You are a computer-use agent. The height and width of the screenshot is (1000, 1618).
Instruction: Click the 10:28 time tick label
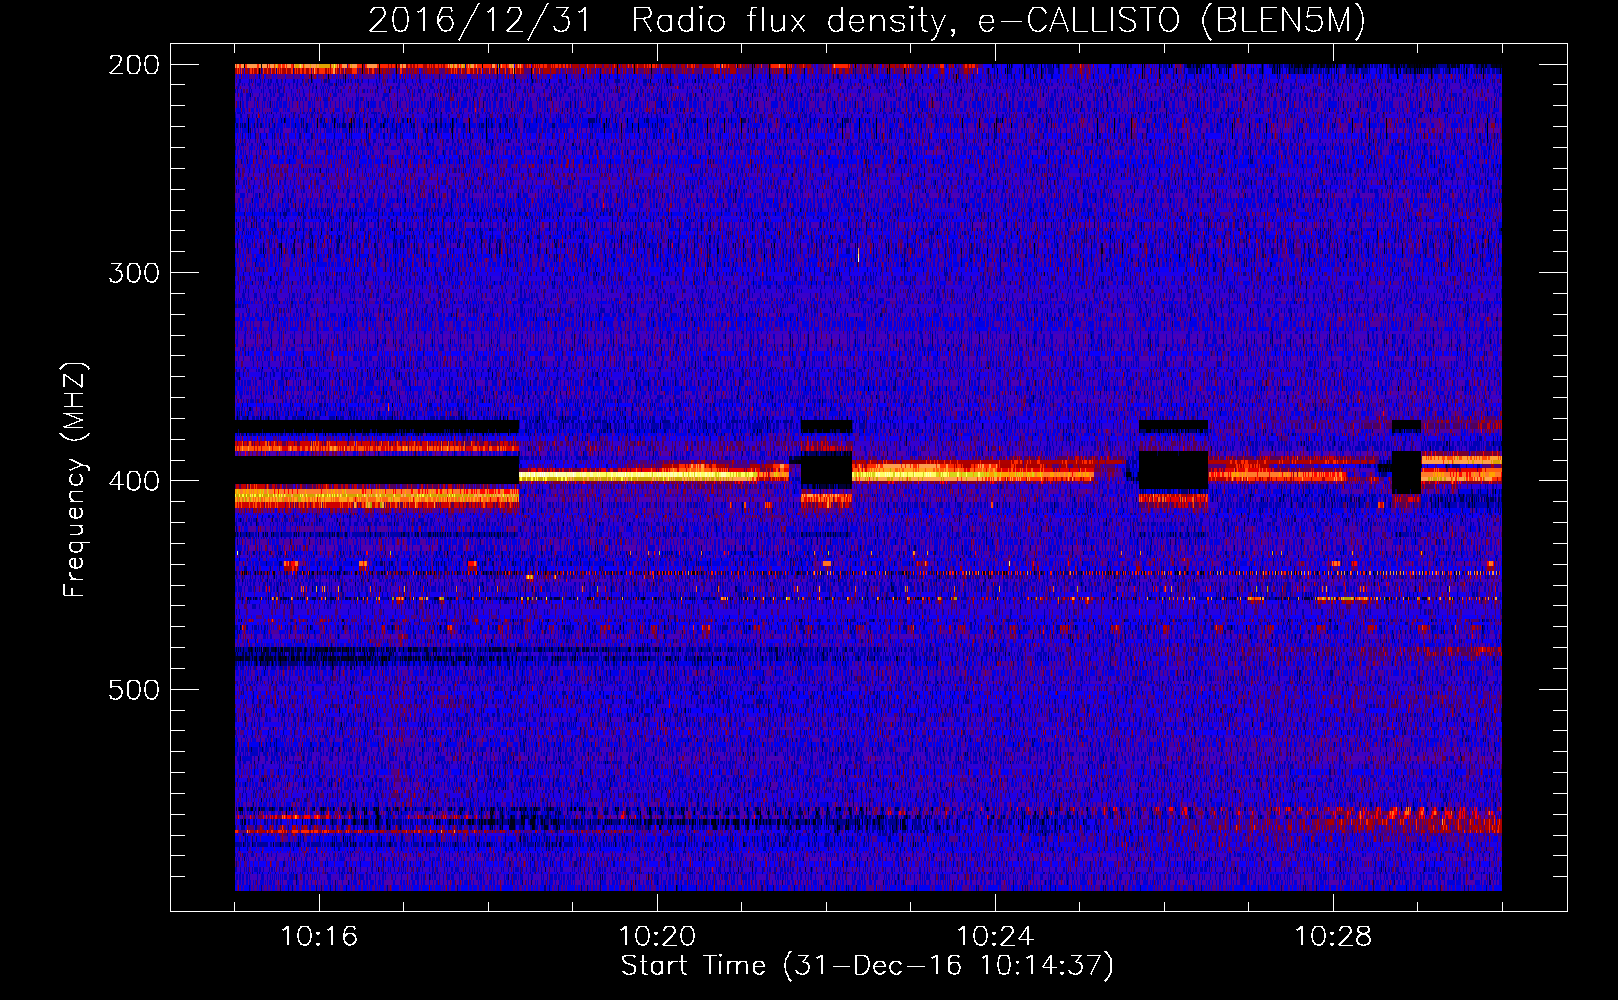coord(1333,937)
